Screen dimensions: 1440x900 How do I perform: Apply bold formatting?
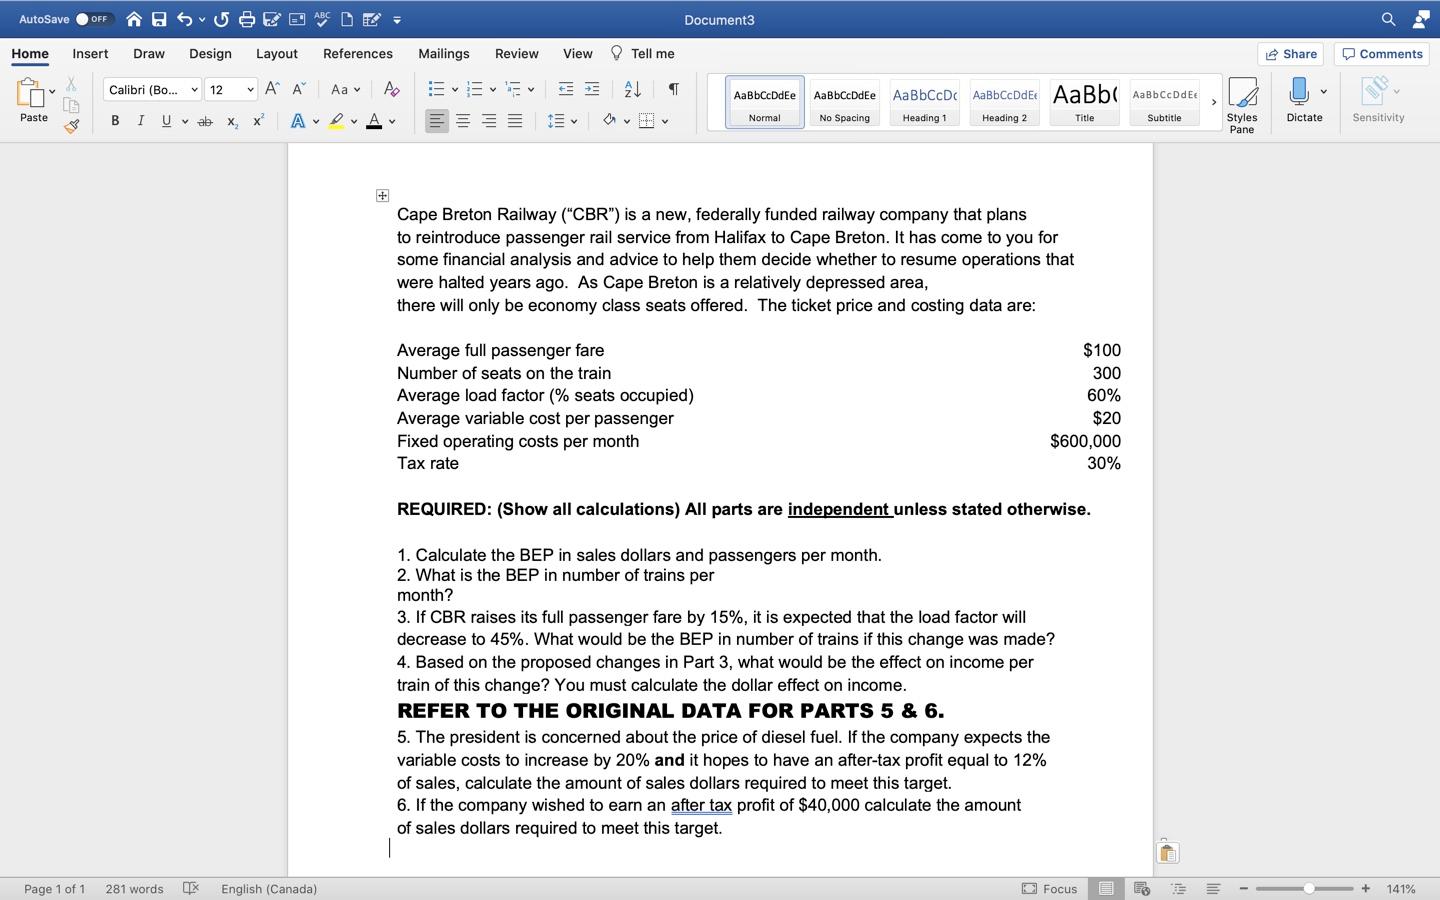pyautogui.click(x=114, y=121)
